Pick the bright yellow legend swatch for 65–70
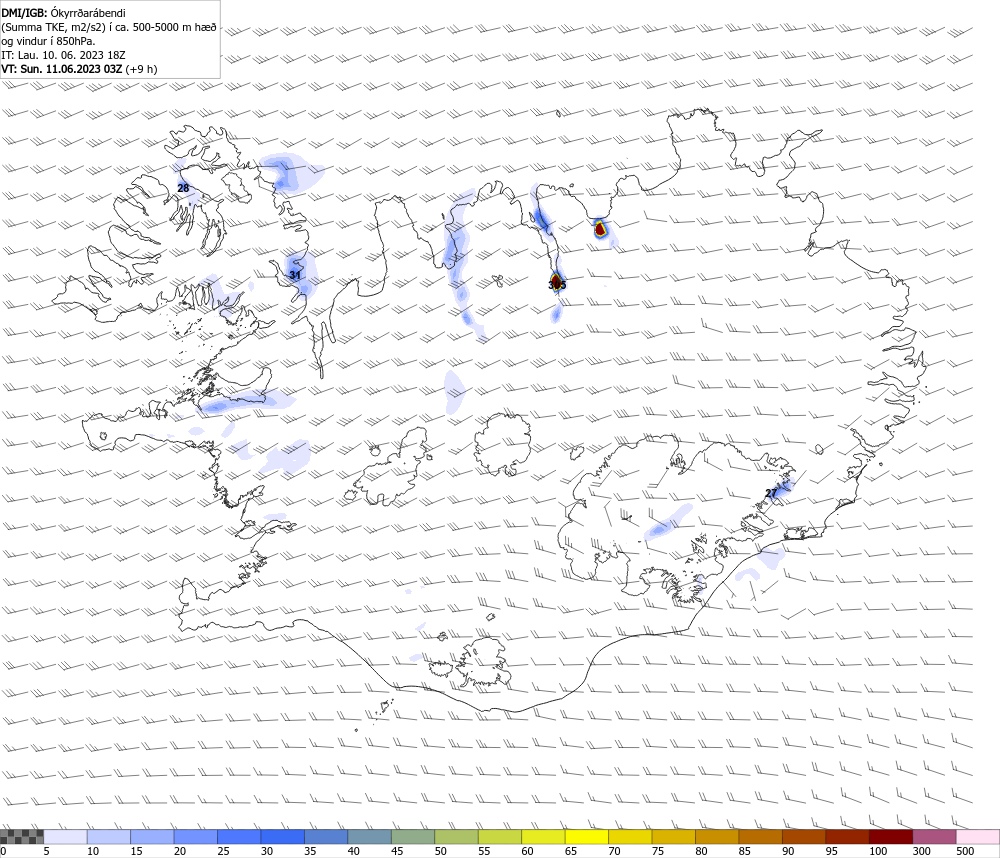 (587, 837)
